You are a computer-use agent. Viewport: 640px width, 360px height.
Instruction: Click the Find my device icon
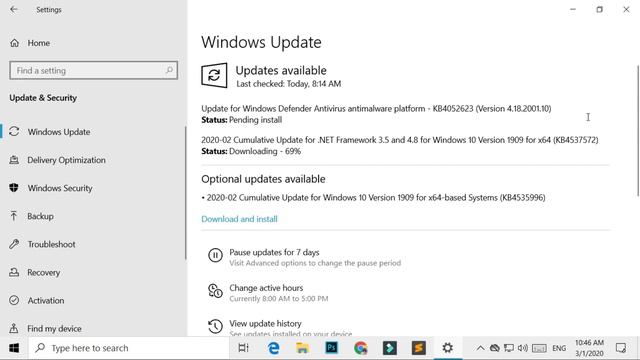coord(14,328)
